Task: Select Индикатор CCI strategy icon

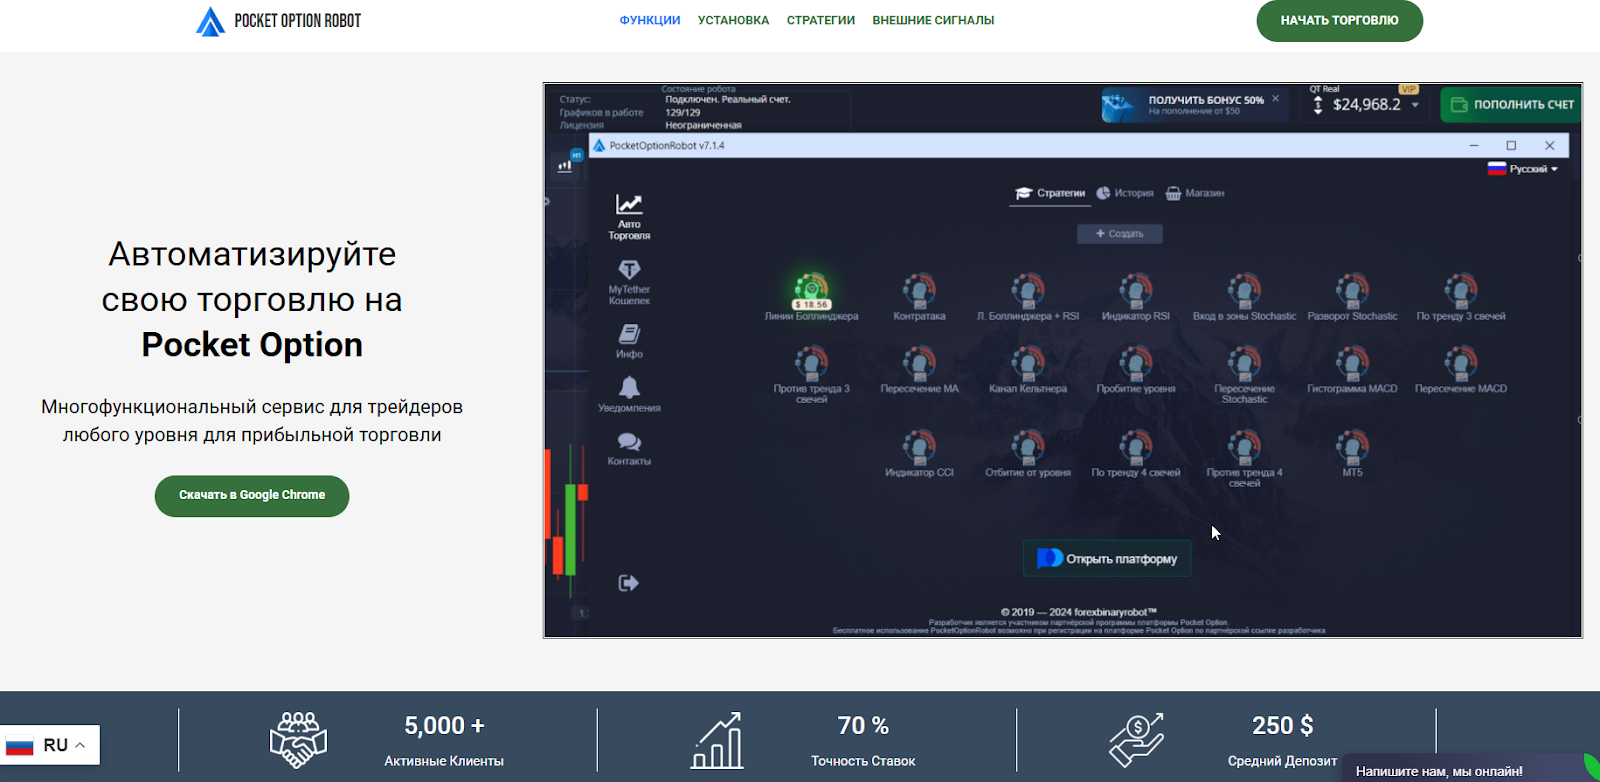Action: click(919, 447)
